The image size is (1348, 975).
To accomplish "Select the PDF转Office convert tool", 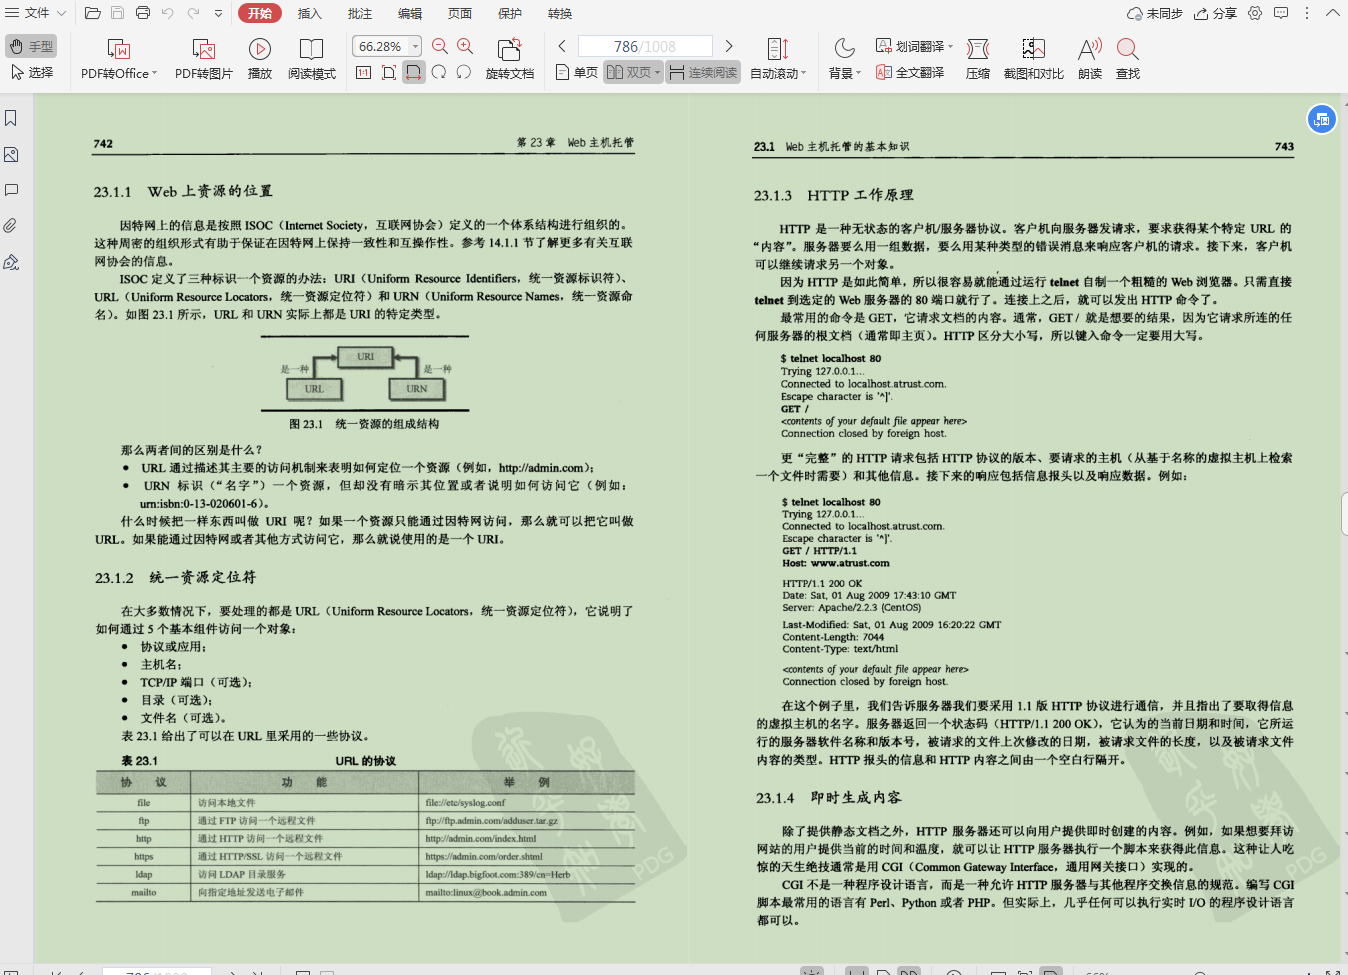I will (x=119, y=59).
